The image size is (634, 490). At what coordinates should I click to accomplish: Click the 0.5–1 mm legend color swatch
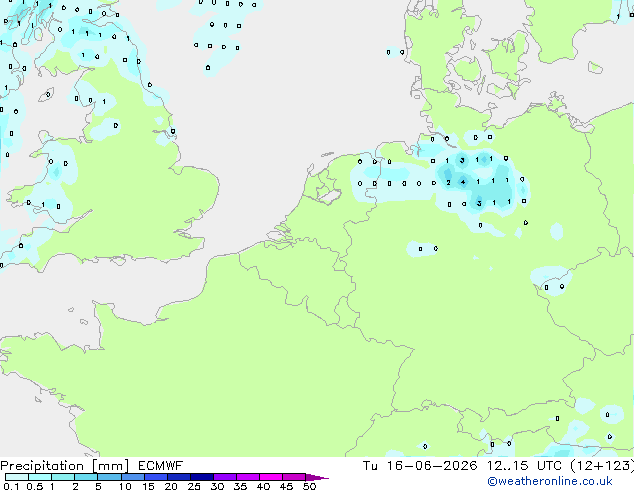[x=40, y=477]
